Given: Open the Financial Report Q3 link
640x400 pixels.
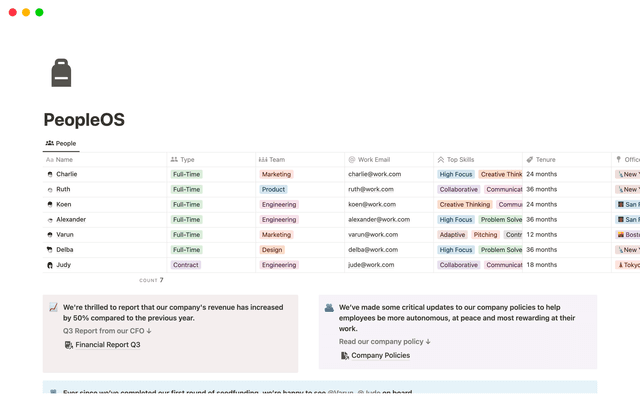Looking at the screenshot, I should (107, 344).
